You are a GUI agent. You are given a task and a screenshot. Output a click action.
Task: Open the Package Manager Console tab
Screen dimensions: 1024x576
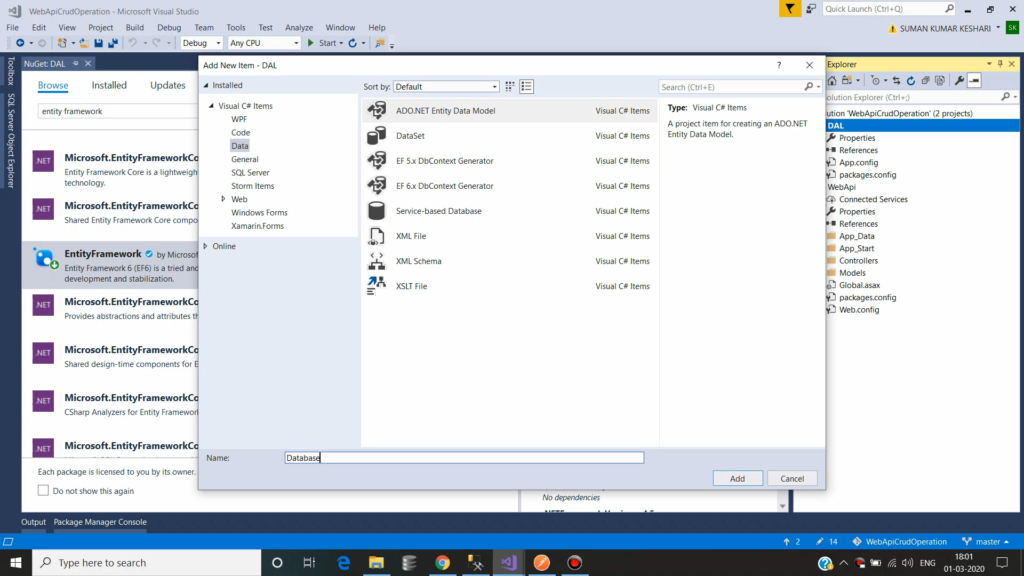pos(100,522)
